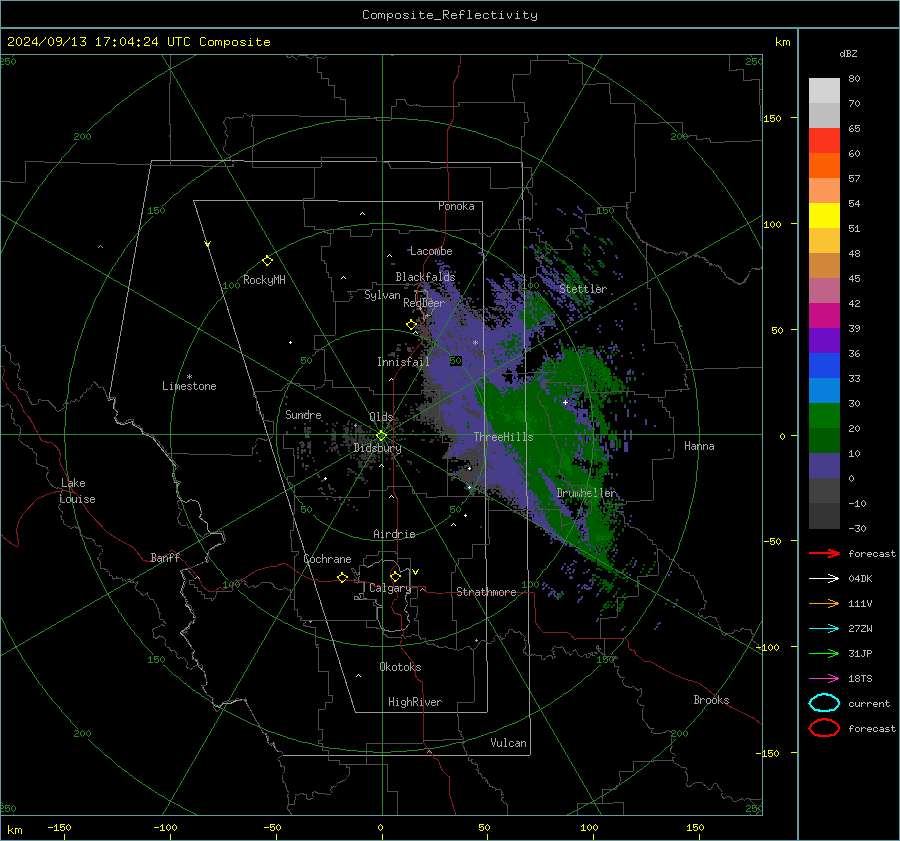Click the HighRiver town label
The height and width of the screenshot is (841, 900).
point(415,702)
